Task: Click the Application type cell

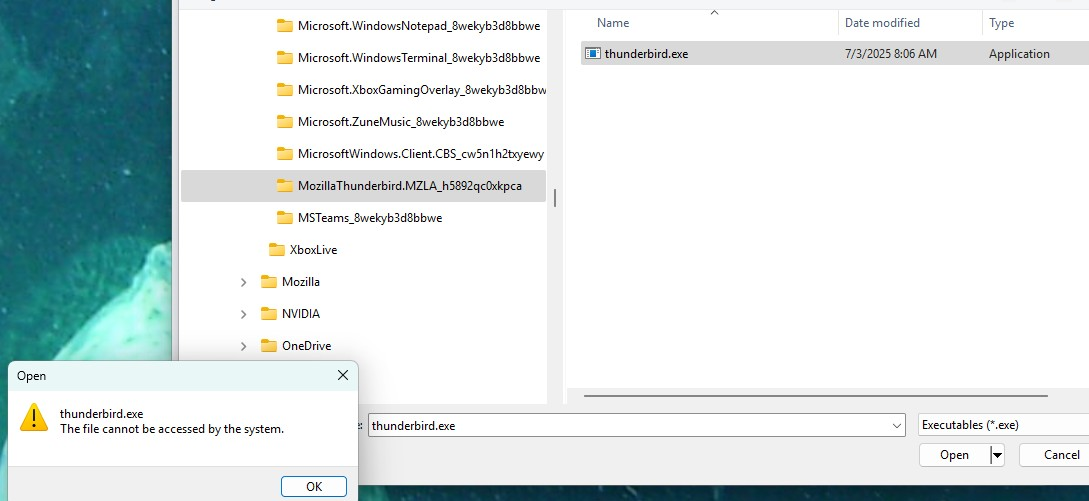Action: tap(1020, 54)
